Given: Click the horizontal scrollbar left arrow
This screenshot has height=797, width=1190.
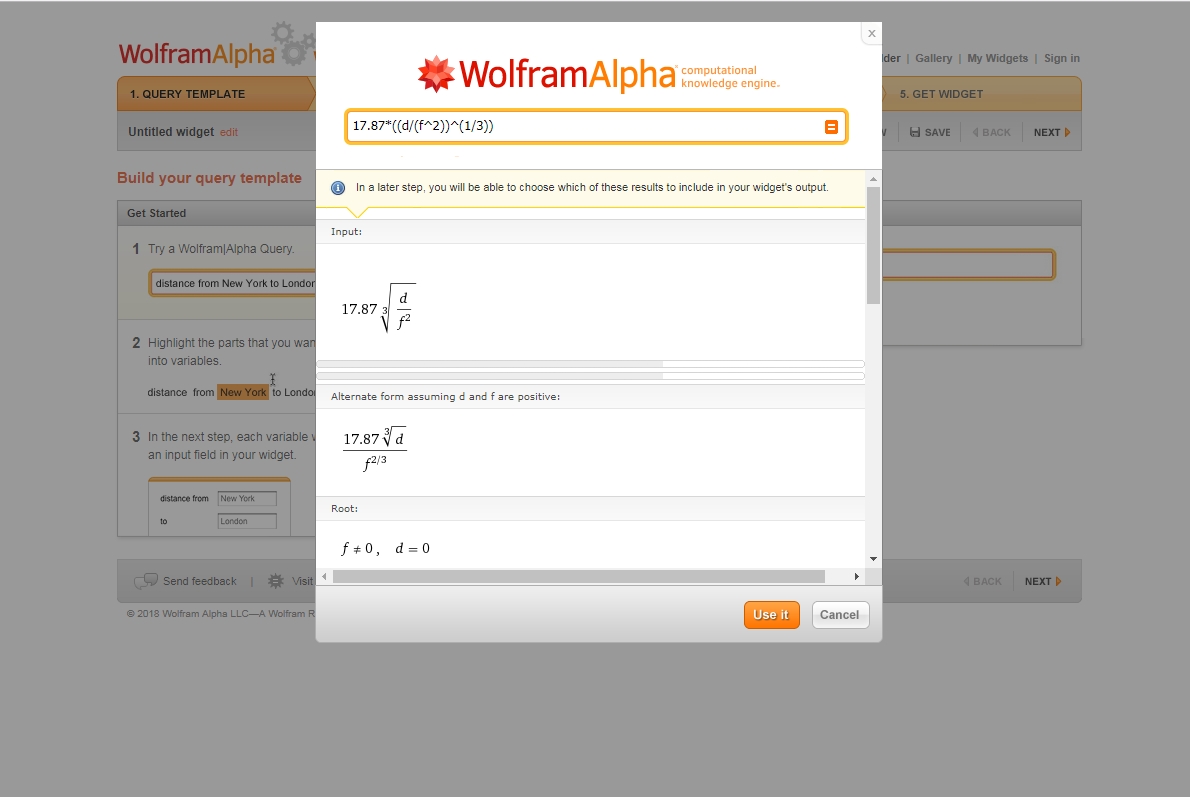Looking at the screenshot, I should (325, 577).
